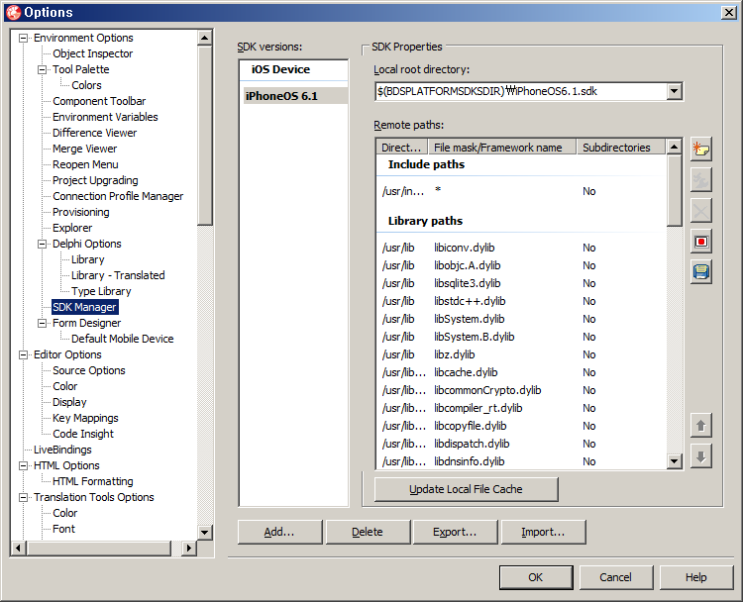Collapse the Environment Options tree node
743x602 pixels.
pyautogui.click(x=23, y=38)
